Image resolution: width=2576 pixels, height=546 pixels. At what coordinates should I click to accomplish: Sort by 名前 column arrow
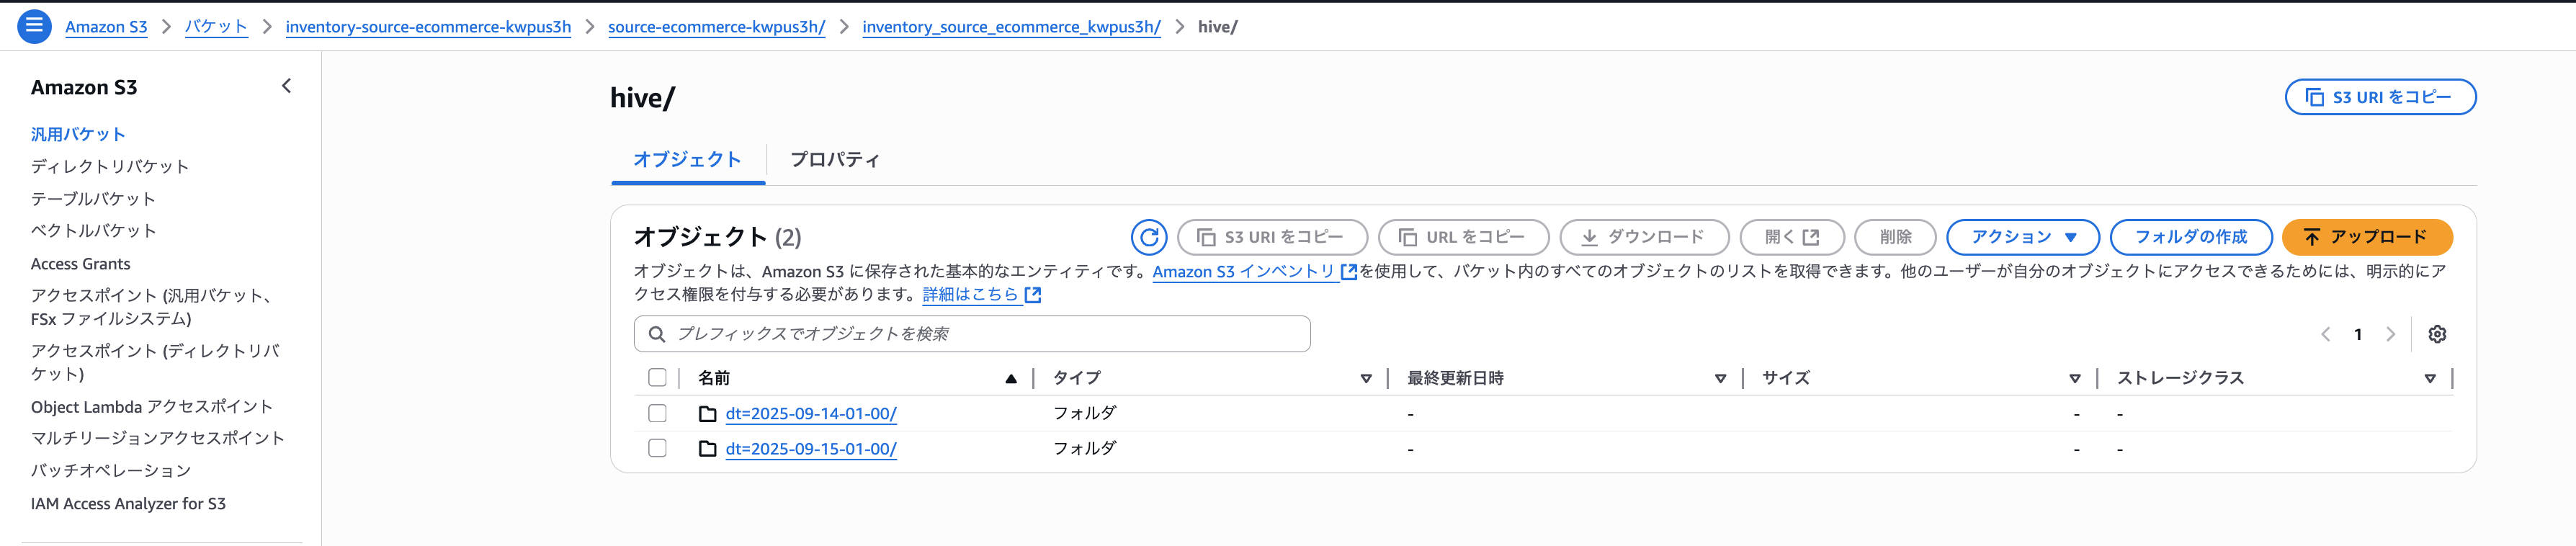point(1011,378)
